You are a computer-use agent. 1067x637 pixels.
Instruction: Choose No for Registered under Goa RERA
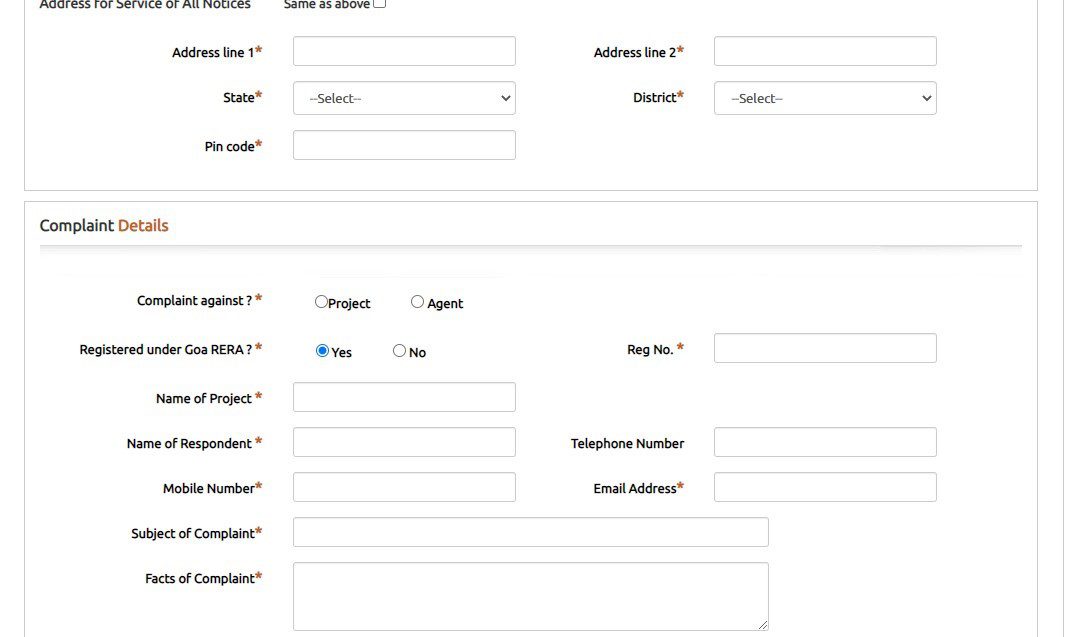pos(399,351)
